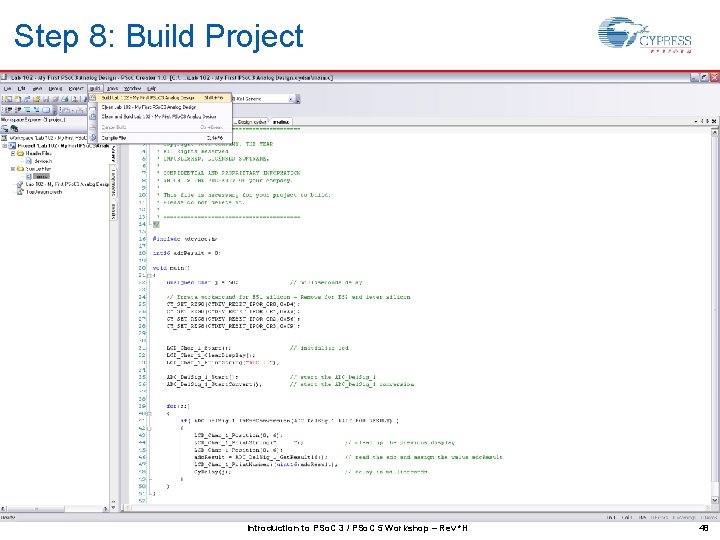Viewport: 720px width, 540px height.
Task: Open the Debug menu
Action: pyautogui.click(x=56, y=88)
